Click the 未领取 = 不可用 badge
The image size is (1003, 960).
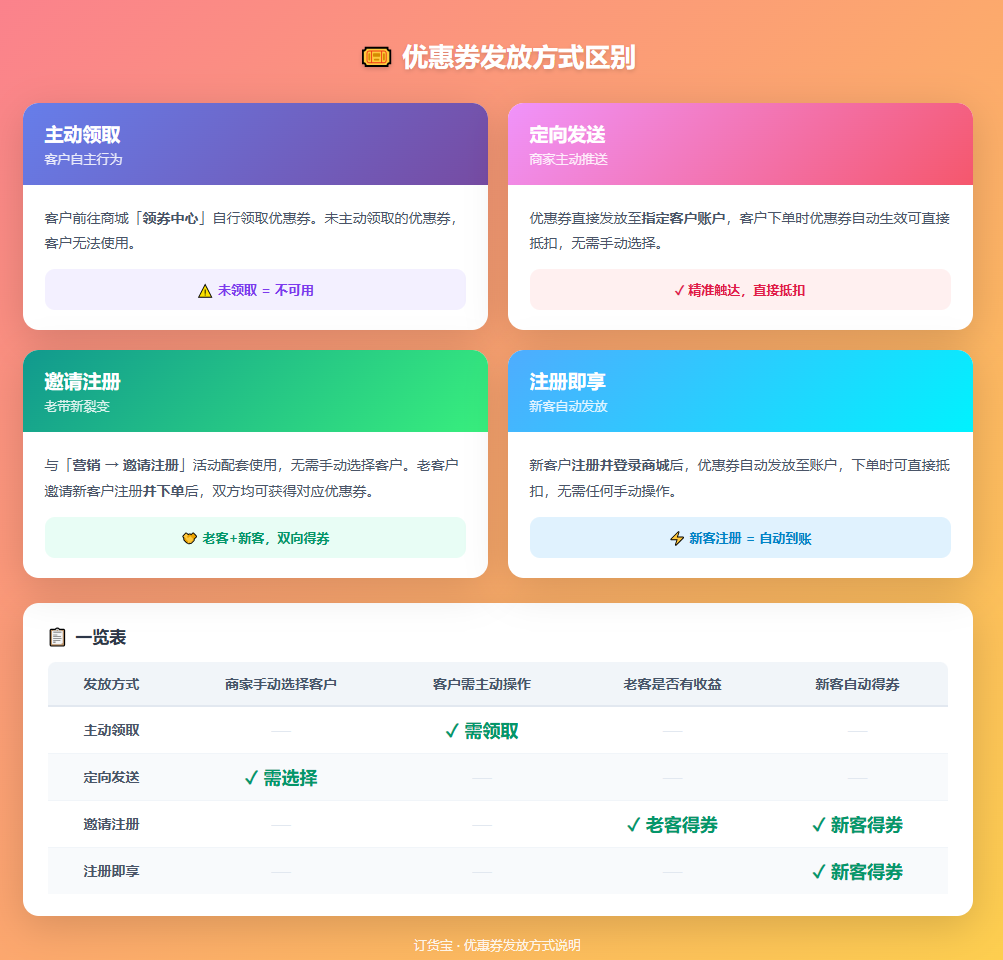(255, 290)
